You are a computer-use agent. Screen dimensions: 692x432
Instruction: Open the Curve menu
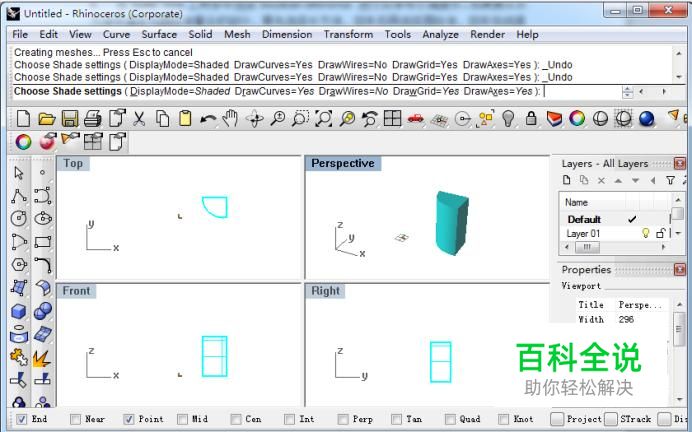point(117,34)
